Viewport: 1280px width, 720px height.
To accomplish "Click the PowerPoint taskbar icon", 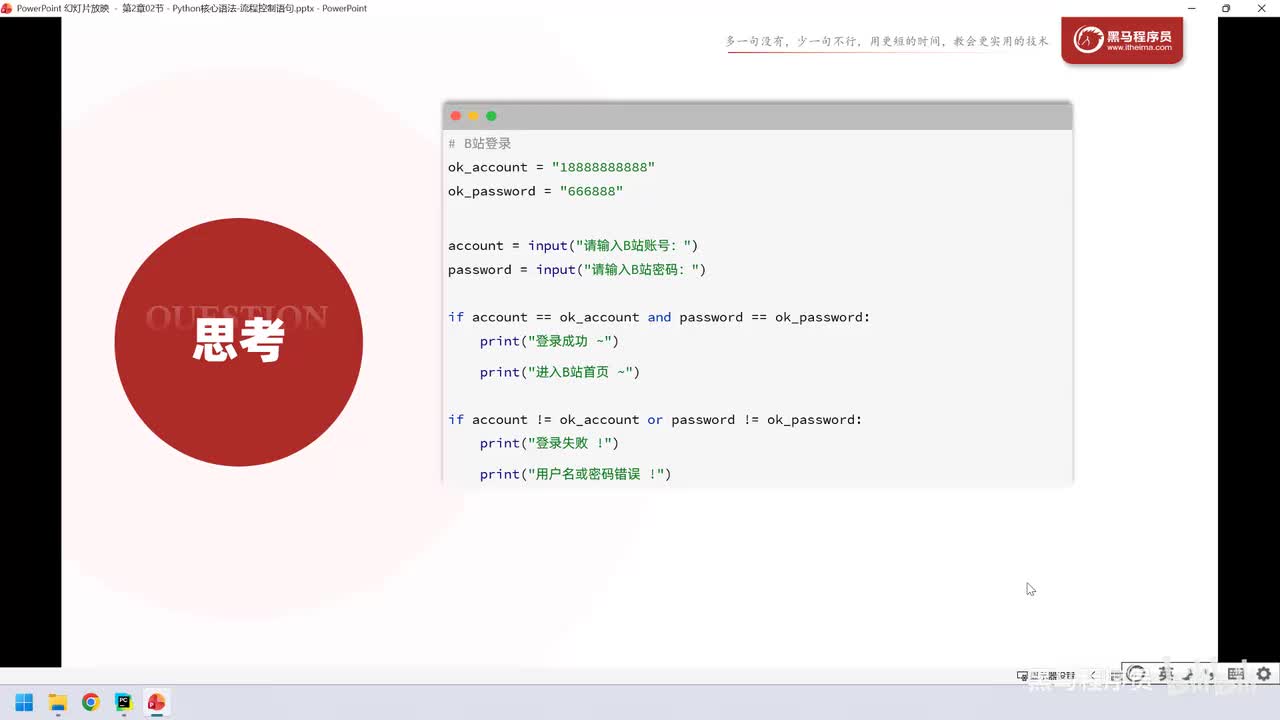I will pyautogui.click(x=156, y=702).
